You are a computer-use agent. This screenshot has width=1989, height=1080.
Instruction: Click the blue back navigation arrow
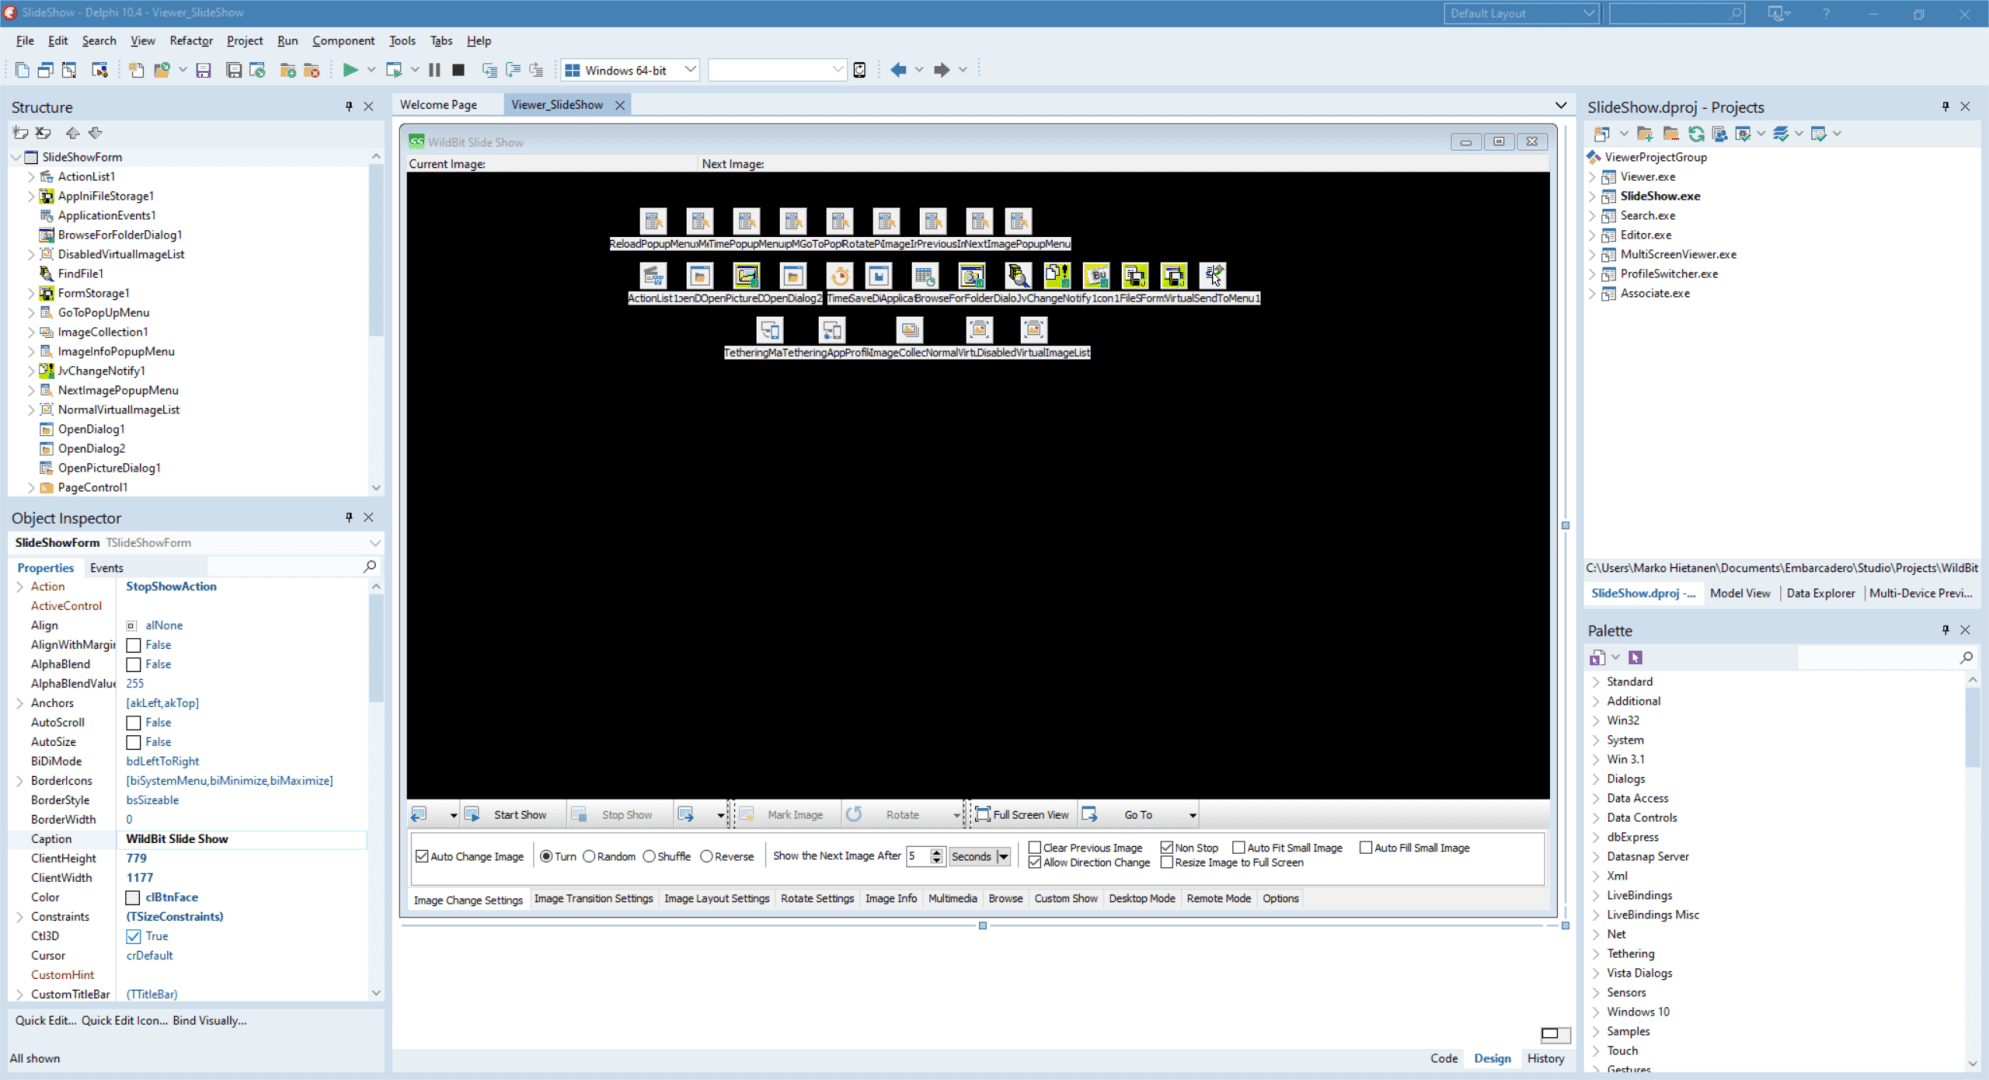pyautogui.click(x=898, y=70)
